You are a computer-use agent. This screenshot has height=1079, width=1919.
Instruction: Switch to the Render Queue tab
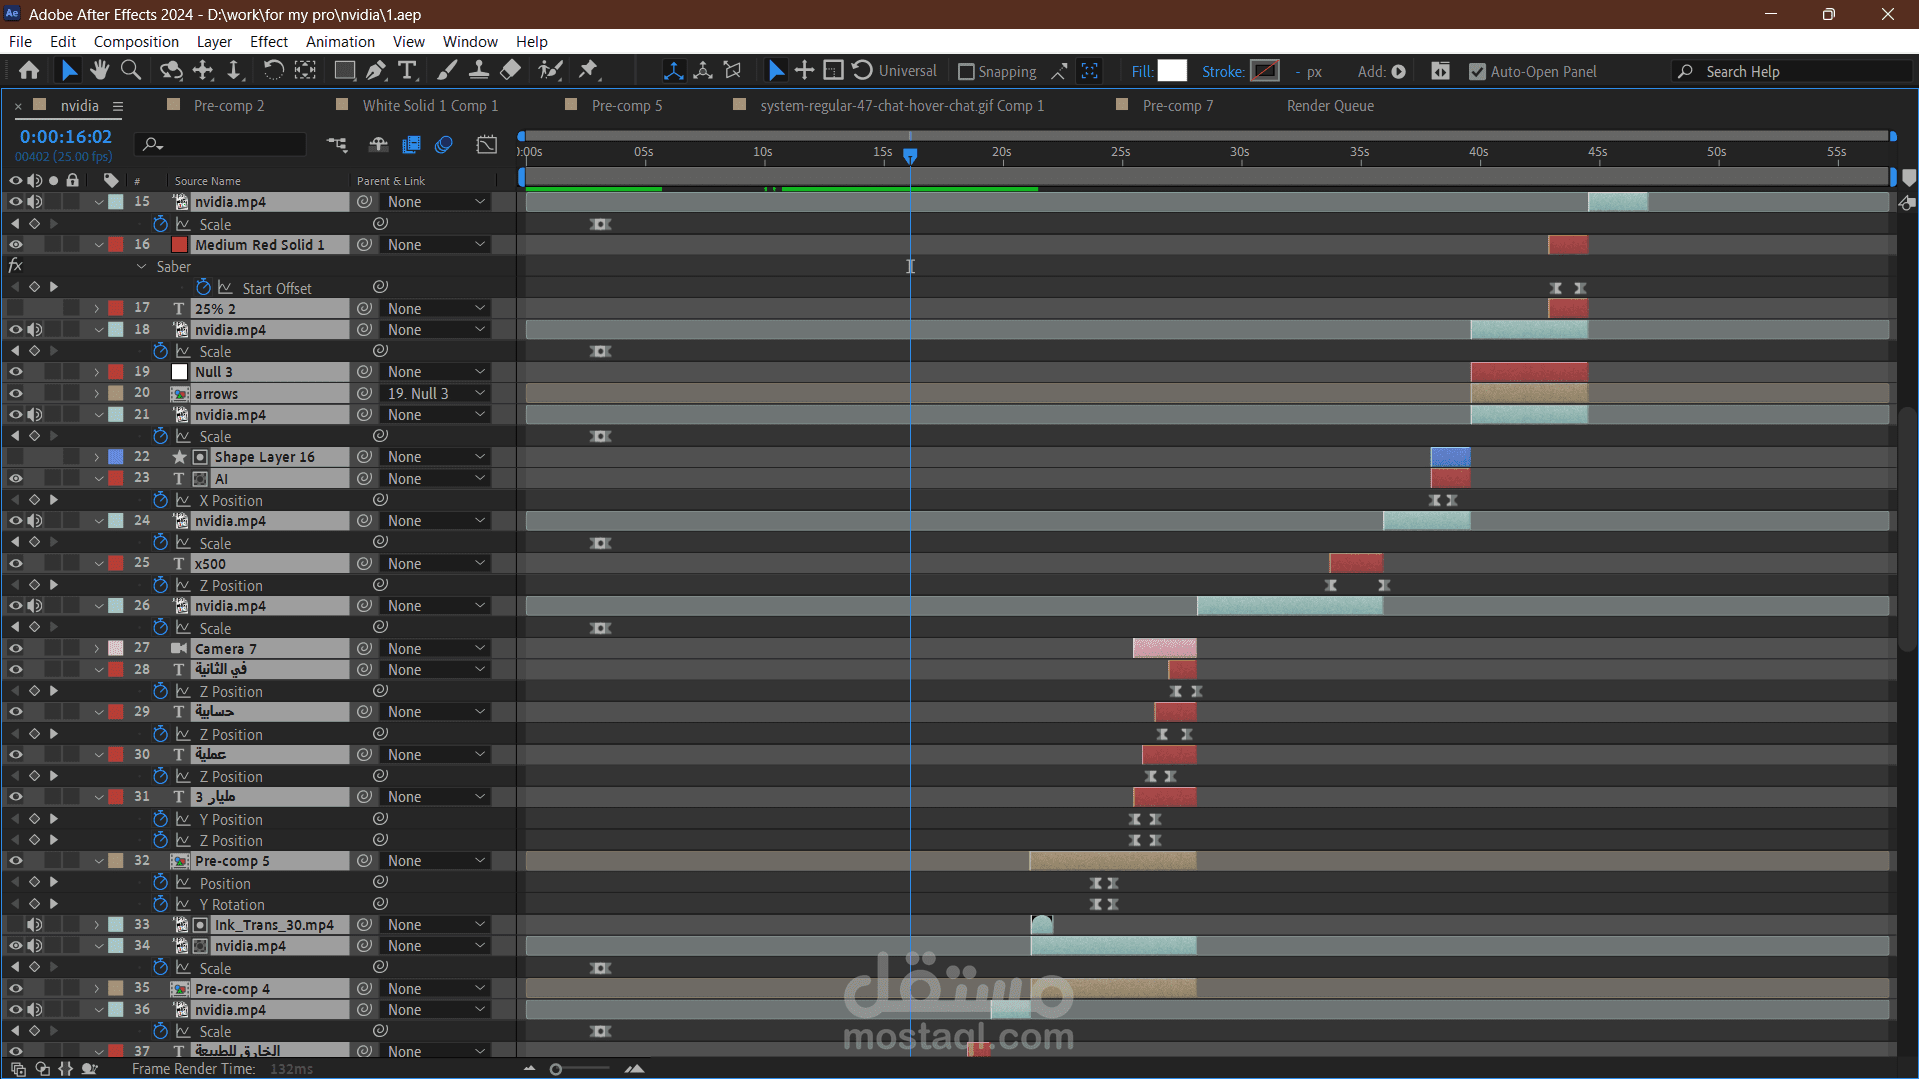click(x=1330, y=106)
